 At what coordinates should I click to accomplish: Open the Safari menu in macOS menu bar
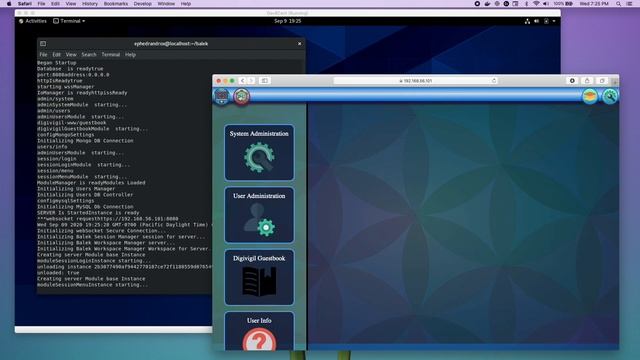point(25,4)
